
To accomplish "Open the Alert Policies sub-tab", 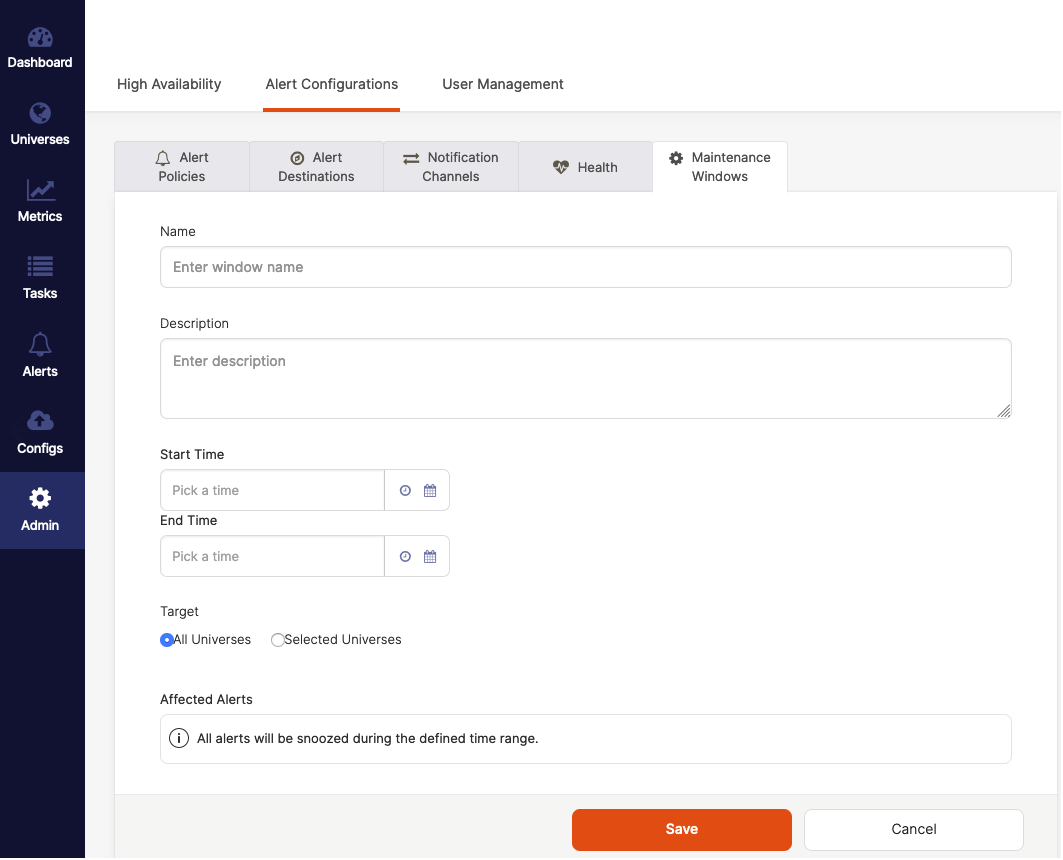I will (182, 167).
